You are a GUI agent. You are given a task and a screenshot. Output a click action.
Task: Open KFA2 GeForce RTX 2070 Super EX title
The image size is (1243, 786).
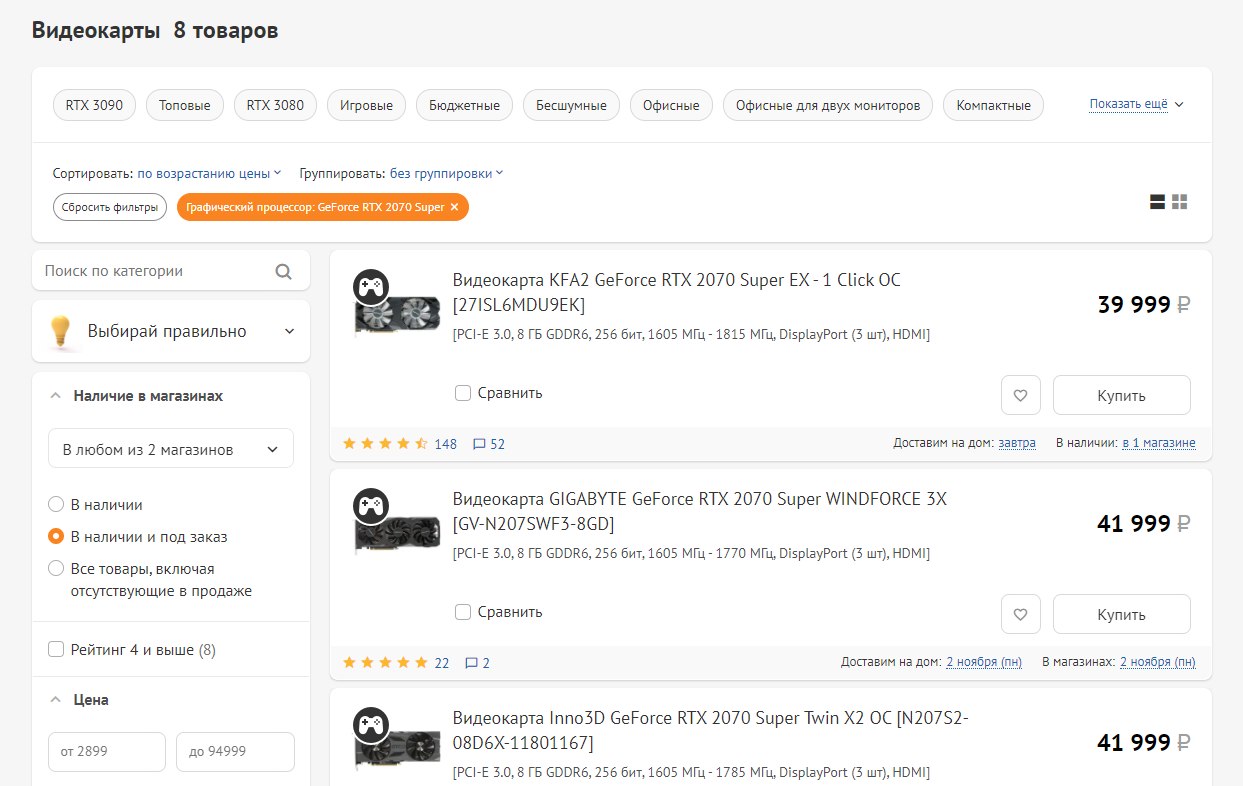(677, 292)
